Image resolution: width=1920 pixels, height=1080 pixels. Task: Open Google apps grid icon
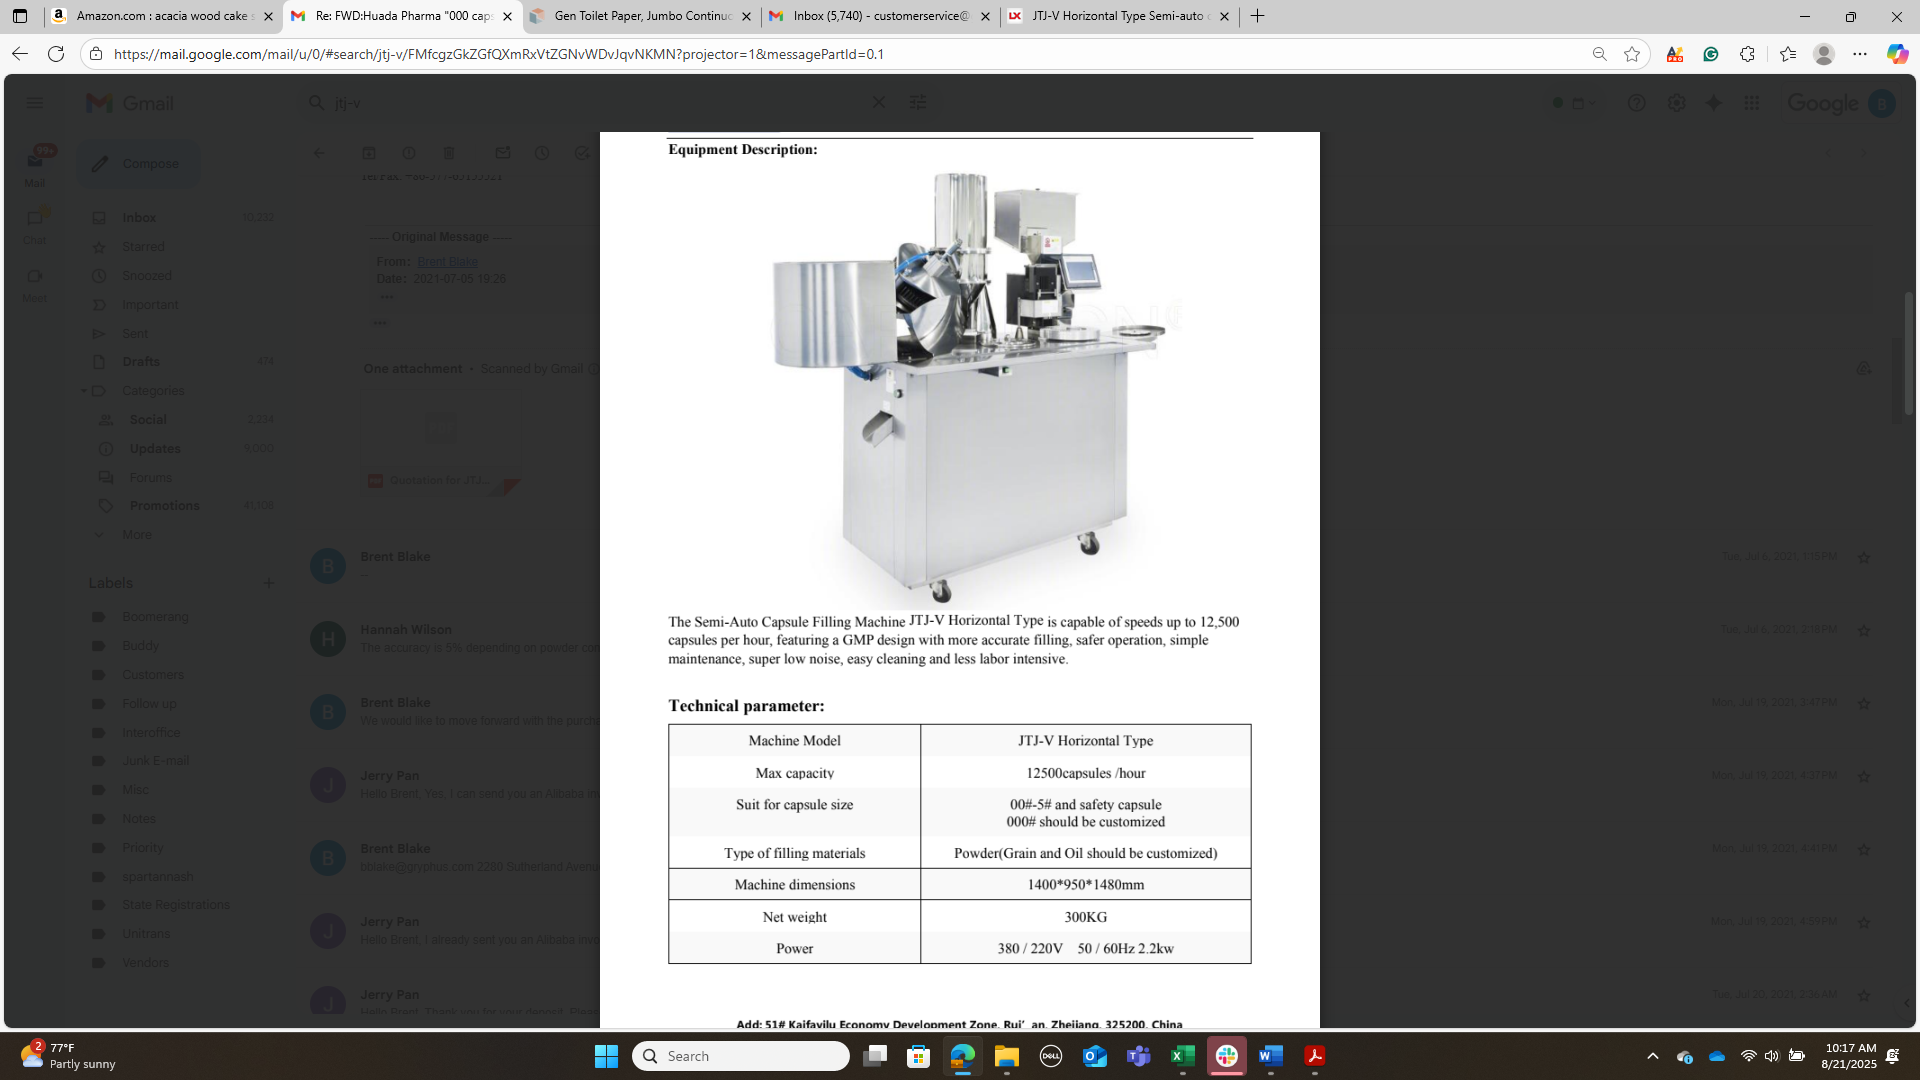(x=1751, y=103)
